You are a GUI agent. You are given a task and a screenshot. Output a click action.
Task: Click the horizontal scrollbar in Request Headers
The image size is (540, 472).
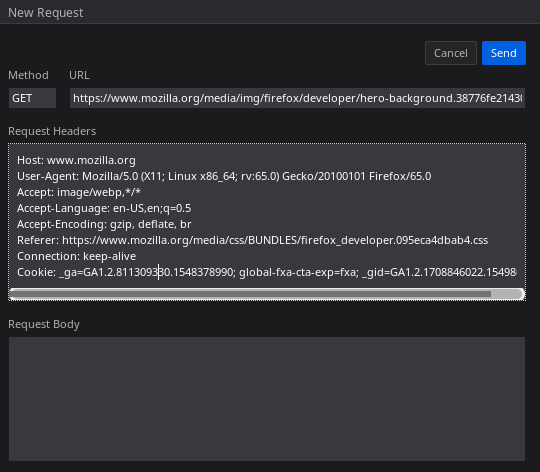click(267, 294)
